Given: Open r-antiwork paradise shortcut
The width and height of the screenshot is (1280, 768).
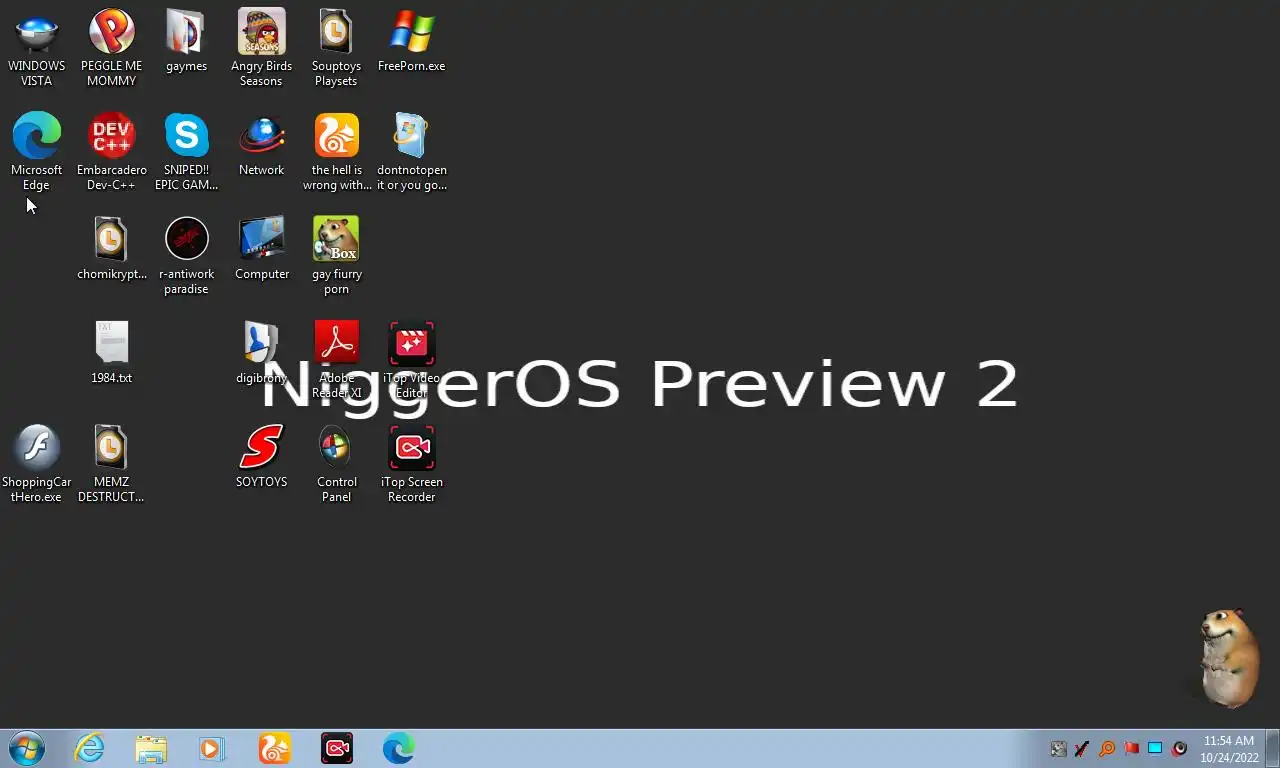Looking at the screenshot, I should pyautogui.click(x=186, y=255).
